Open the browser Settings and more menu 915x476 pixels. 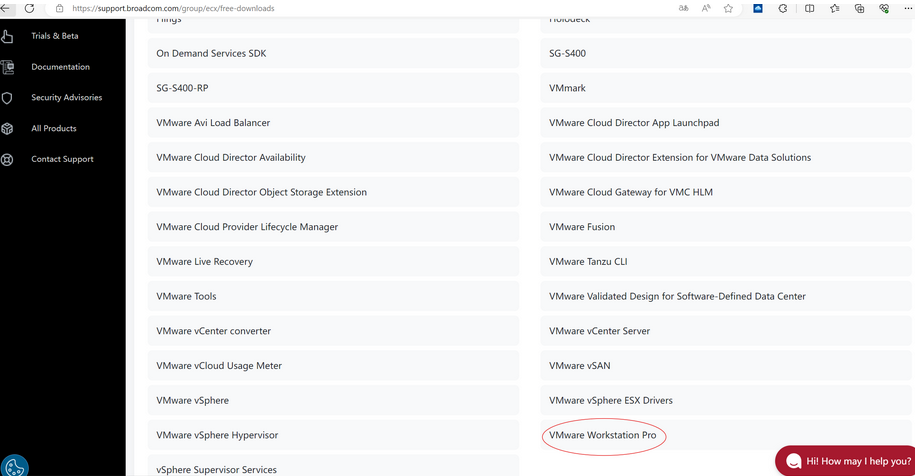907,8
